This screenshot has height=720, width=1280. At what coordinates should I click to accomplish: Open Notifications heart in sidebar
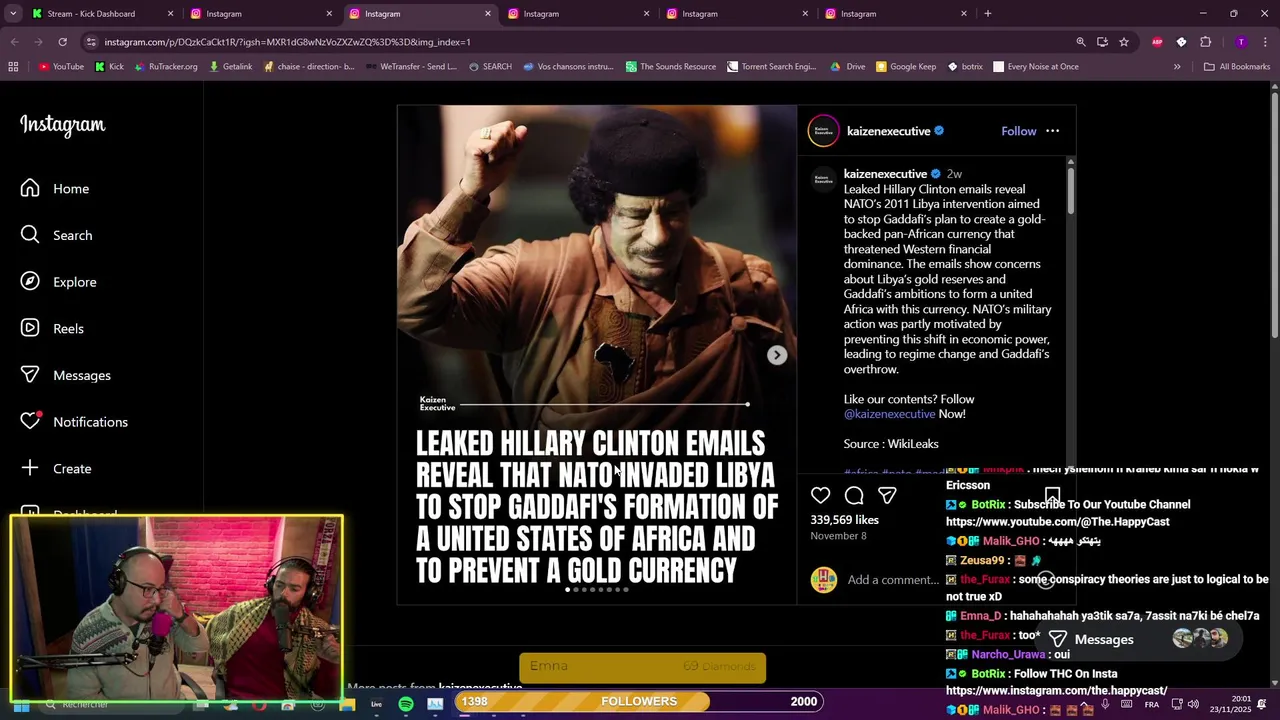click(x=31, y=422)
